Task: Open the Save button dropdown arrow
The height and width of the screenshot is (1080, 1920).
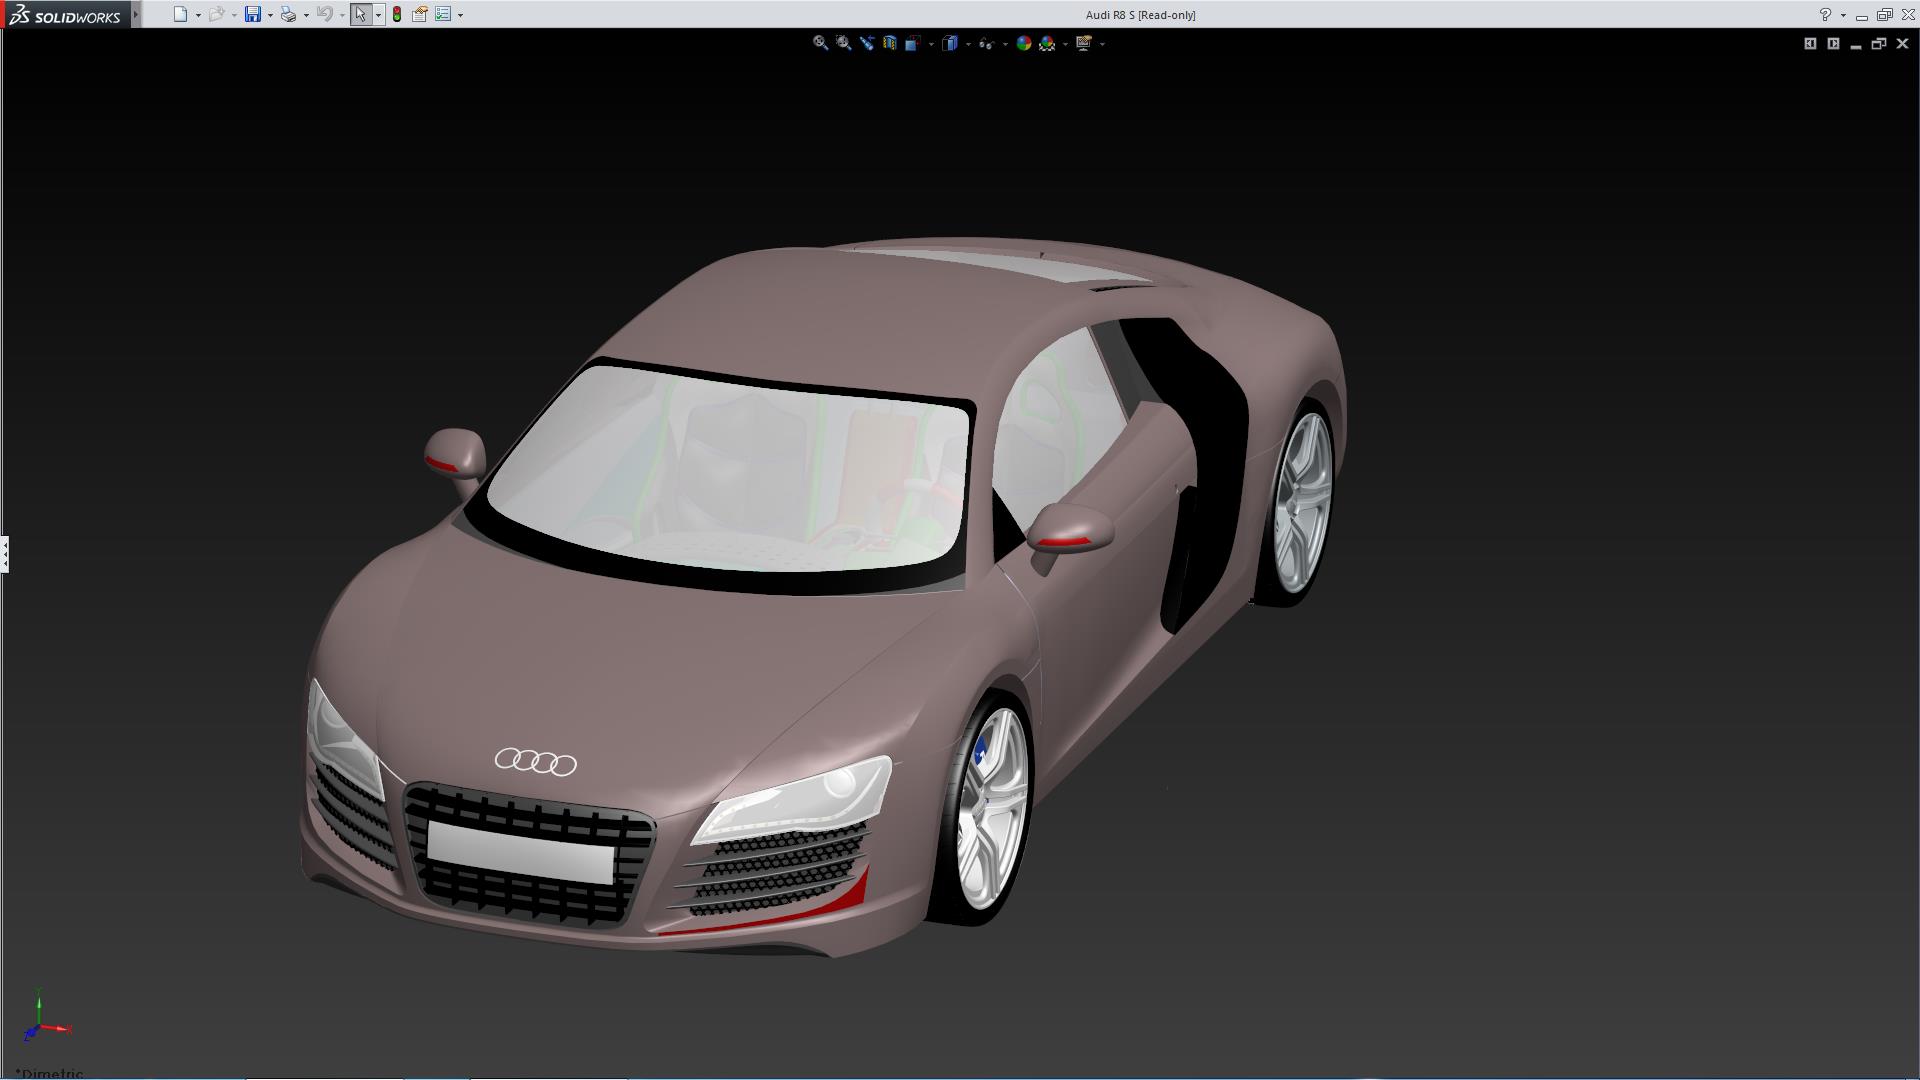Action: click(x=270, y=15)
